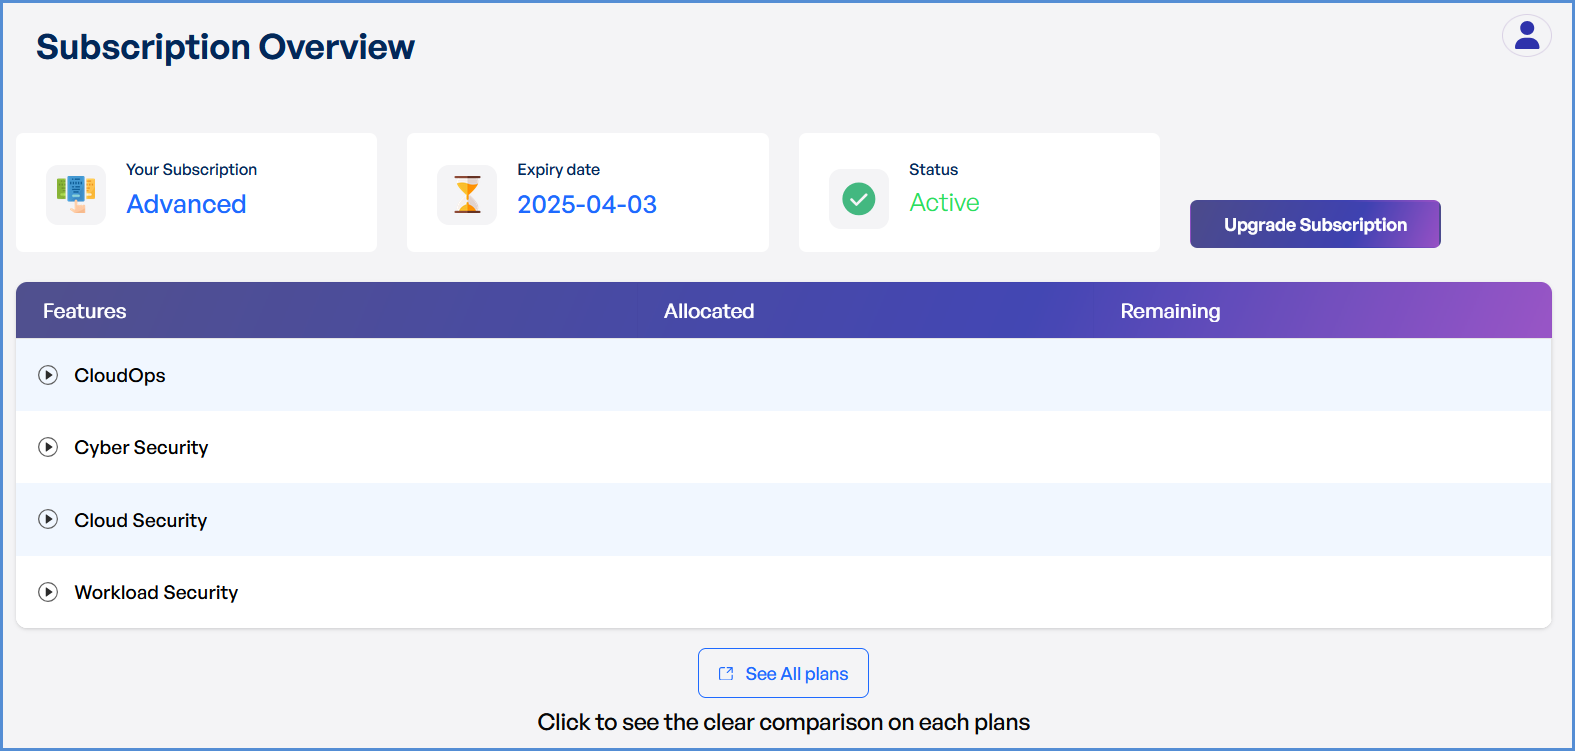Click the Advanced subscription plan text
This screenshot has width=1575, height=751.
click(186, 204)
